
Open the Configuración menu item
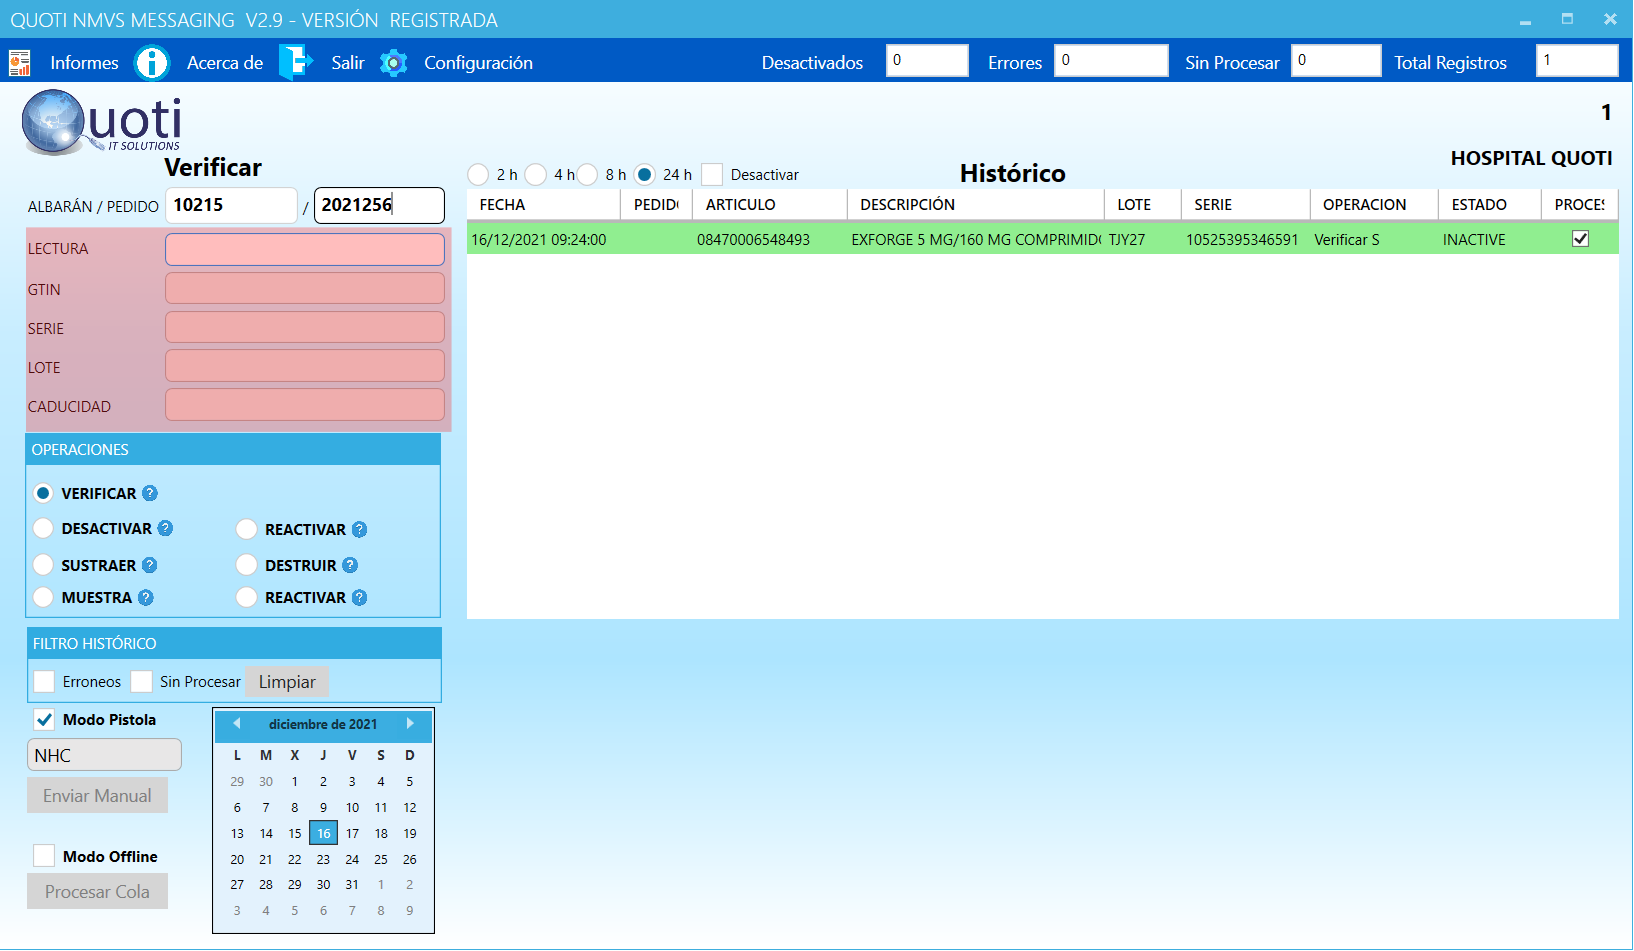(478, 63)
